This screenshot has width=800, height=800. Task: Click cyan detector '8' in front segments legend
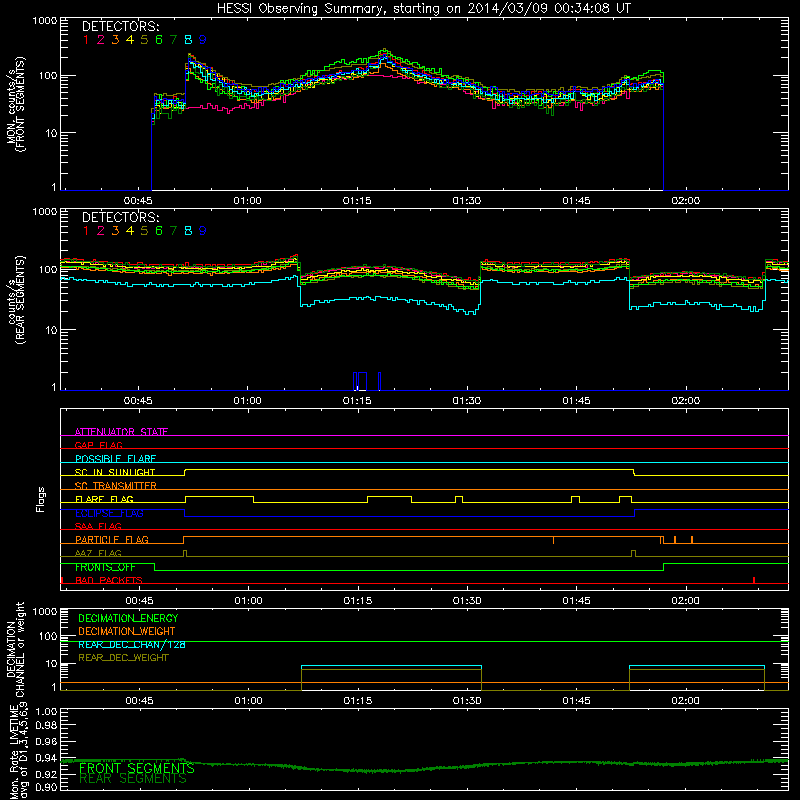(188, 40)
